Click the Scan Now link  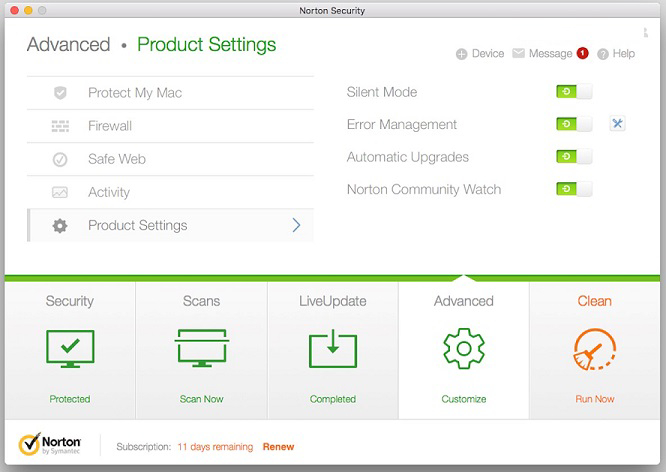[201, 399]
